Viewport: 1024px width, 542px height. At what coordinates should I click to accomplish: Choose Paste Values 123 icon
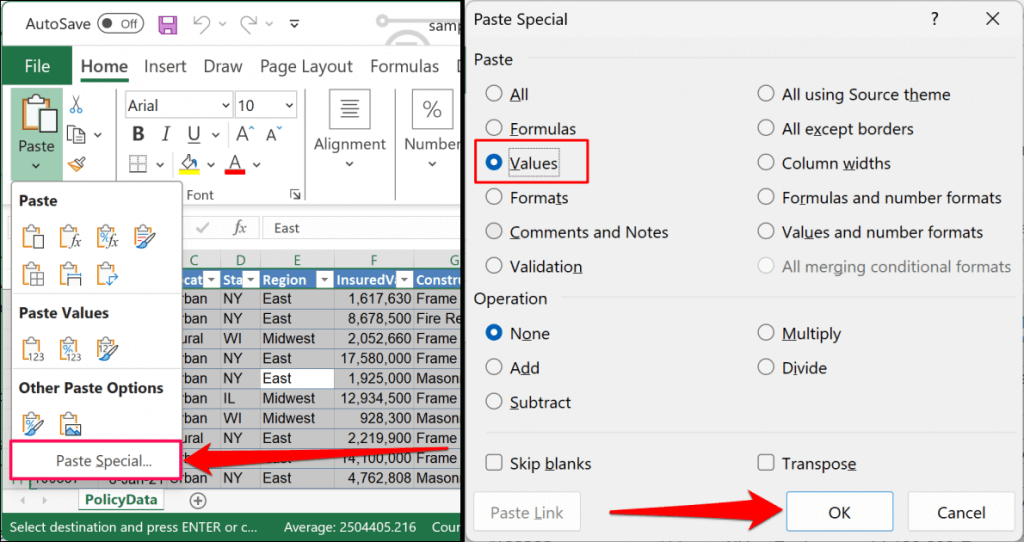point(33,349)
